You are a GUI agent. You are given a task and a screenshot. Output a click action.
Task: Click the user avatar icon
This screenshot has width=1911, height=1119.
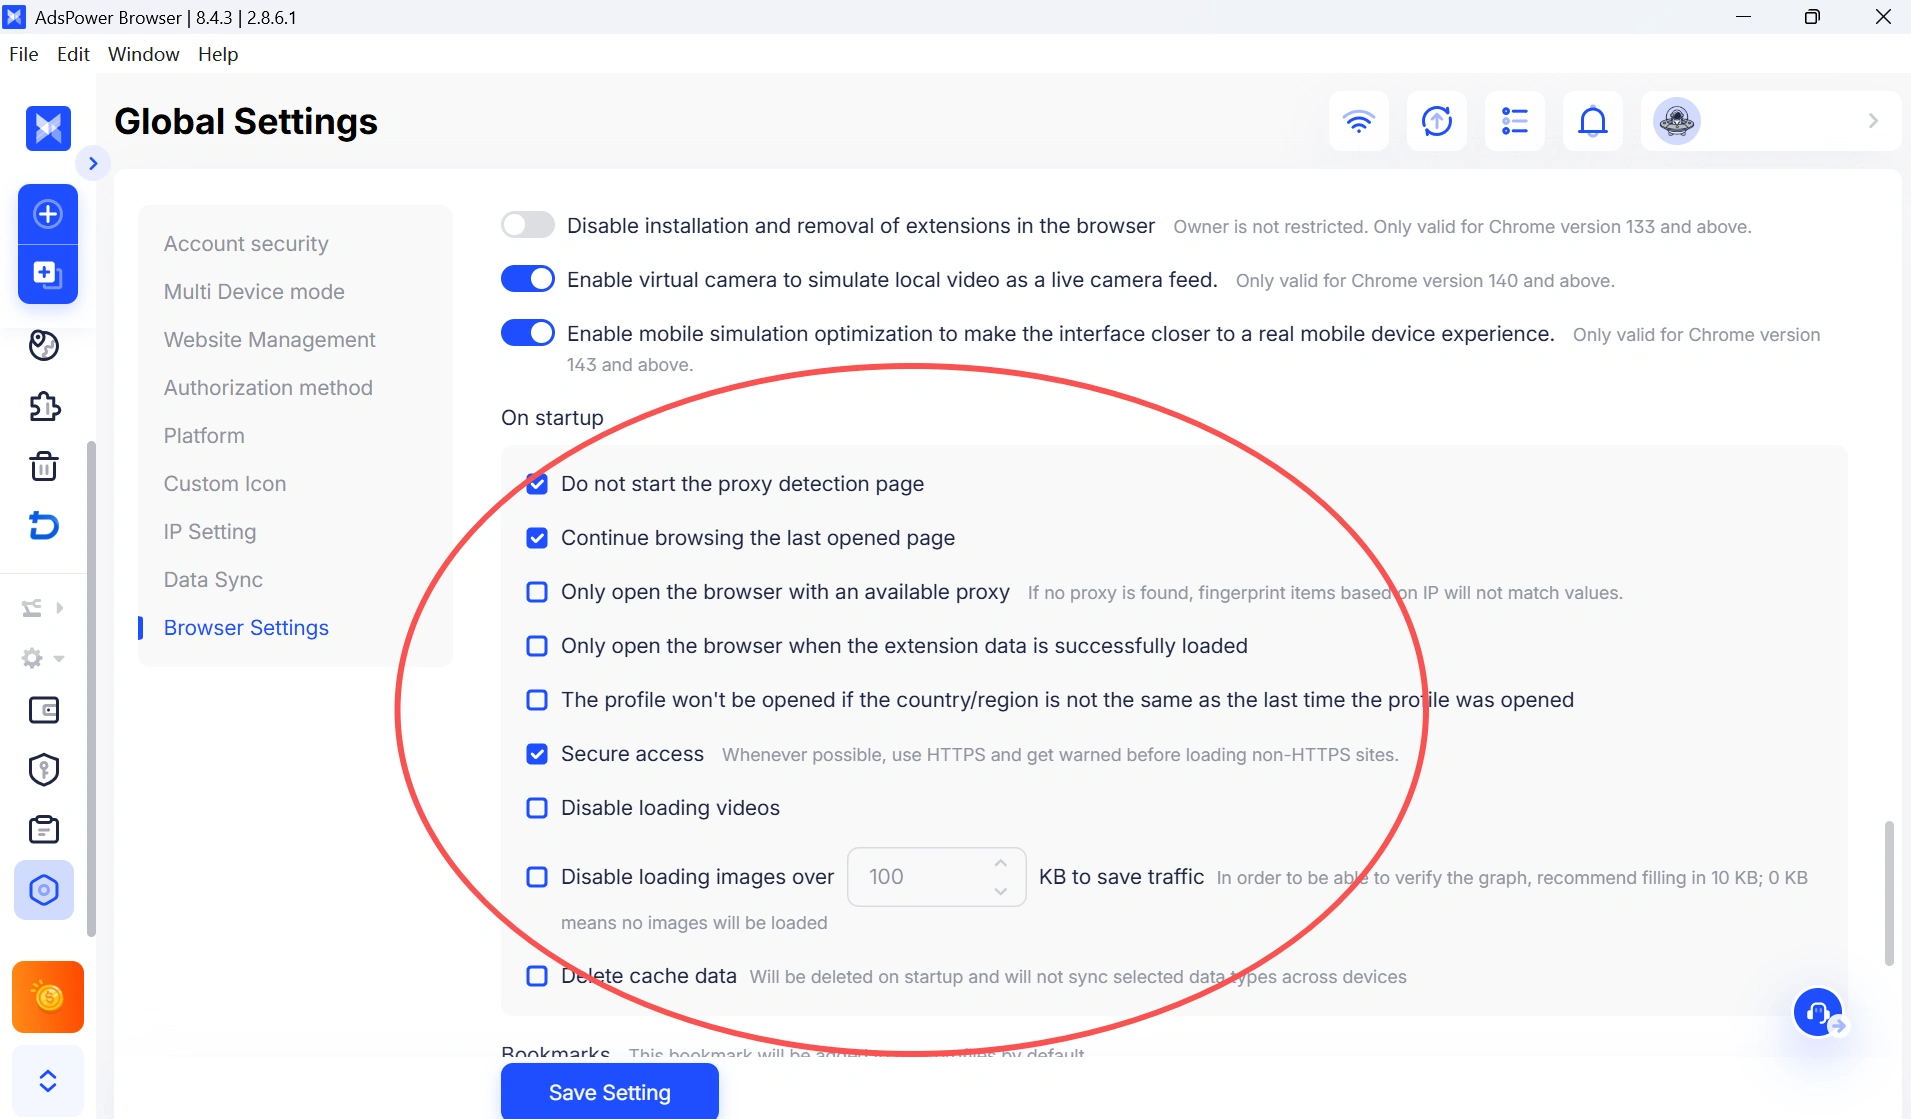(1677, 121)
